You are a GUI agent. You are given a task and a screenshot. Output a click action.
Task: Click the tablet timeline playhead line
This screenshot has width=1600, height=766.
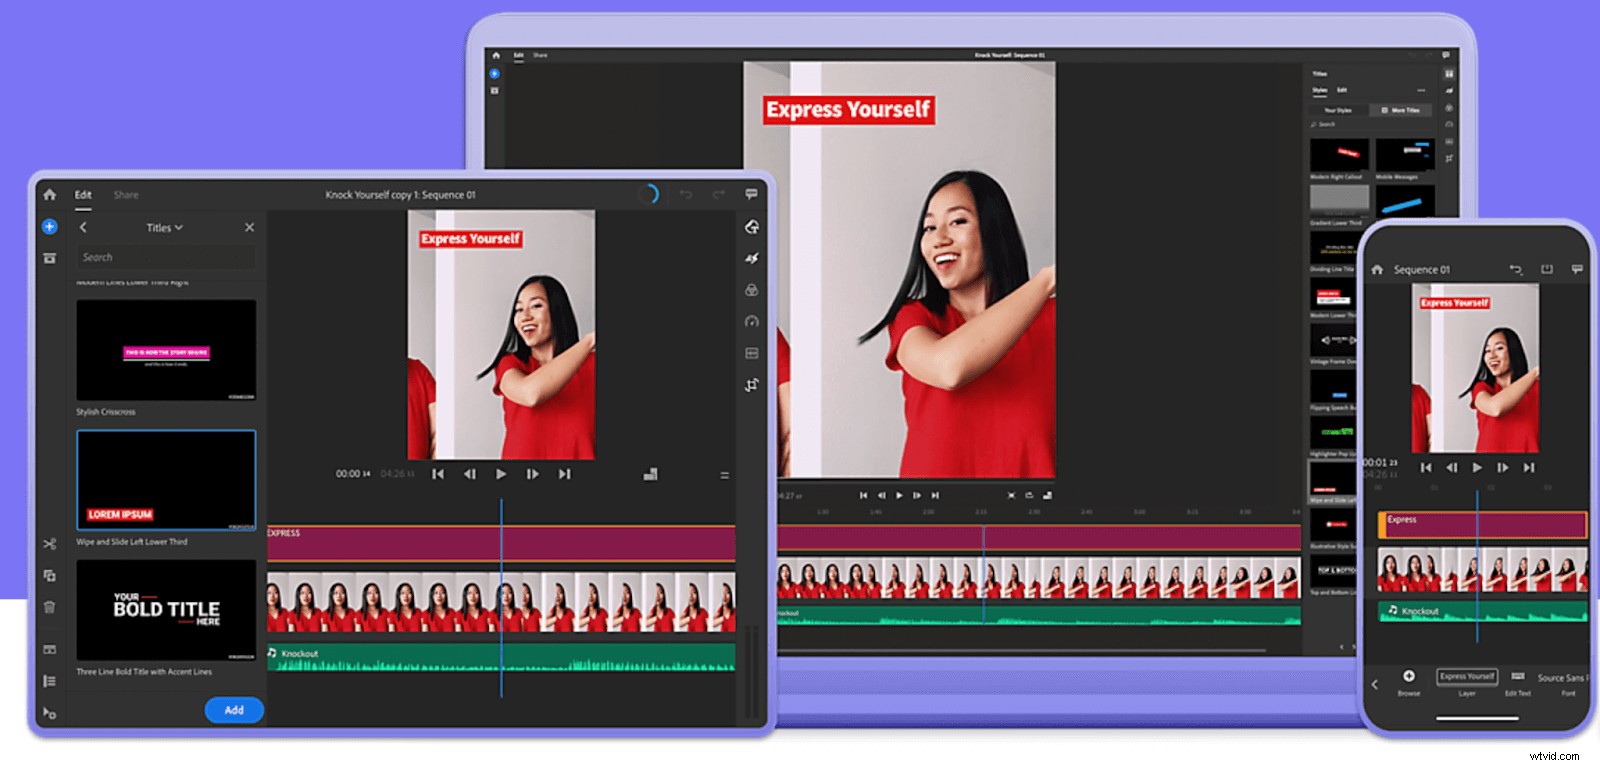click(x=501, y=598)
